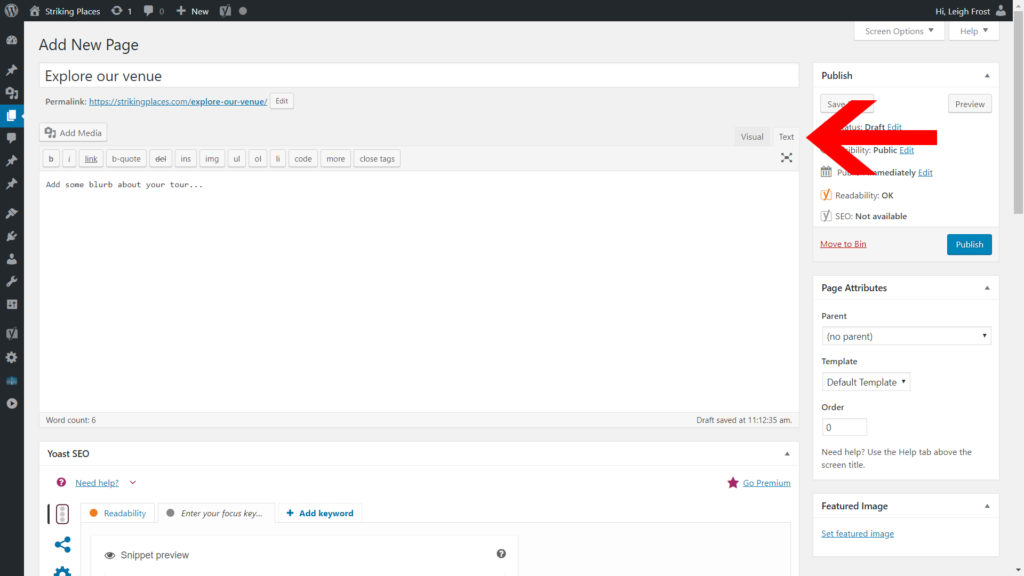
Task: Open the Default Template dropdown
Action: (865, 382)
